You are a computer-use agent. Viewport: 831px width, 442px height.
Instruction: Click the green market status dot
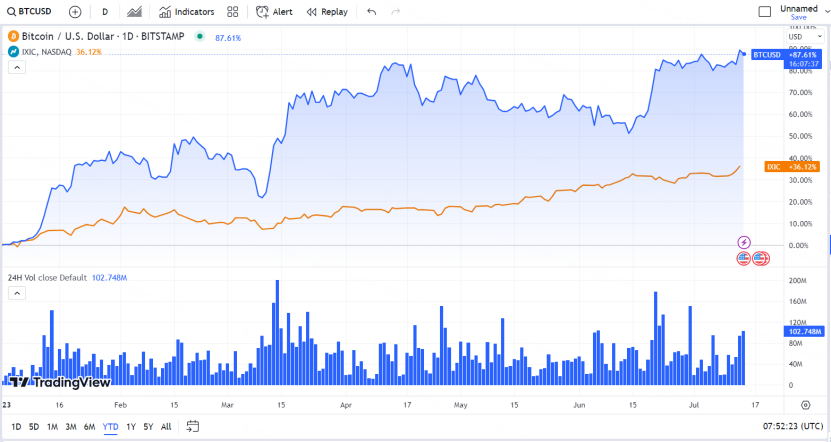click(199, 37)
